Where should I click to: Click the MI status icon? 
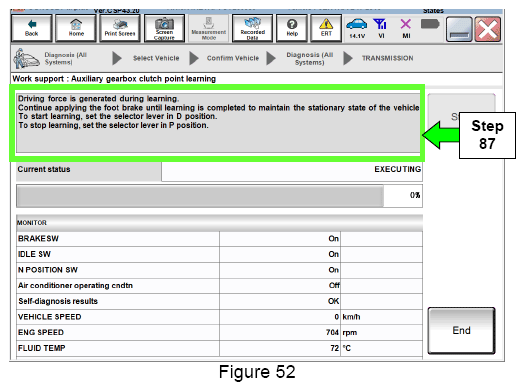[x=406, y=28]
